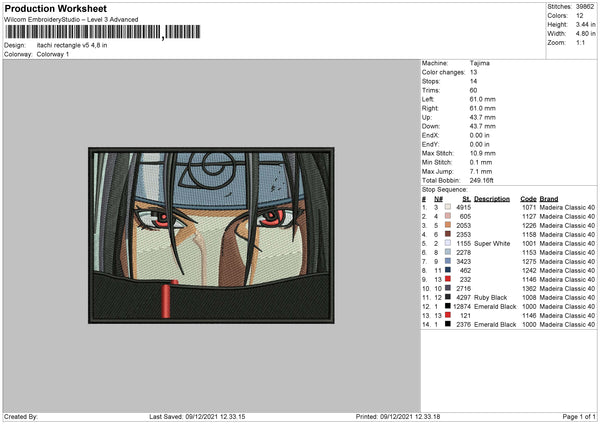Click the Colorway 1 value
This screenshot has height=424, width=600.
(x=53, y=54)
